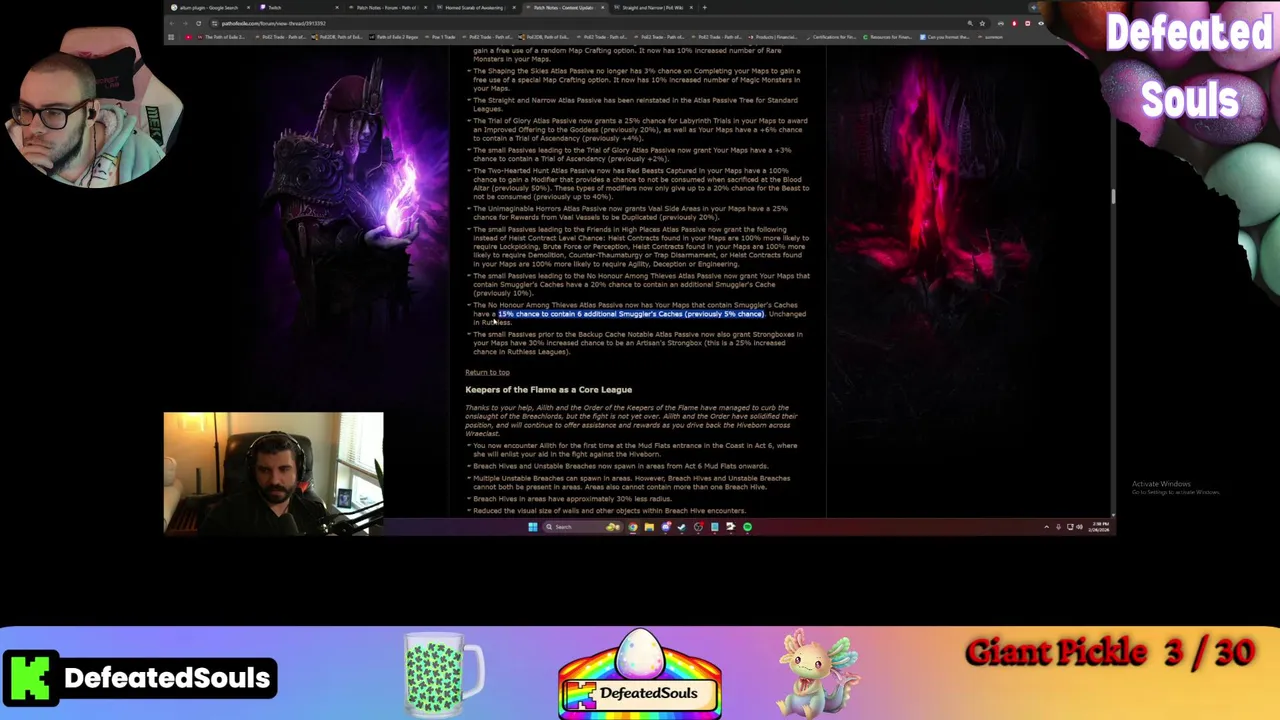The width and height of the screenshot is (1280, 720).
Task: Open Spotify from the taskbar
Action: pos(747,527)
